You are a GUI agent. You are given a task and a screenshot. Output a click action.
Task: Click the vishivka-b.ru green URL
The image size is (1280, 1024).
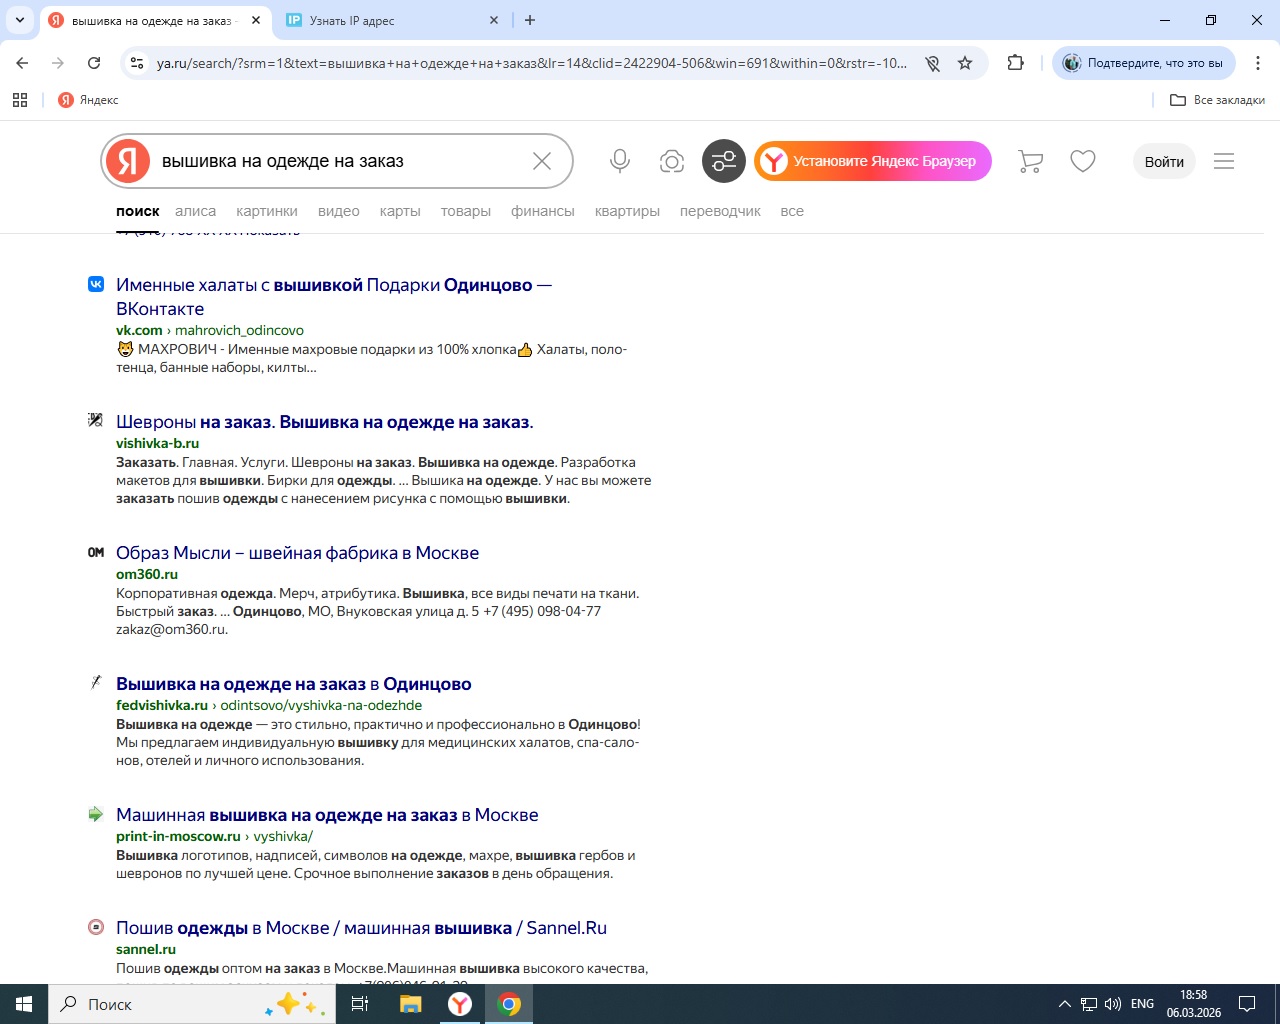157,443
